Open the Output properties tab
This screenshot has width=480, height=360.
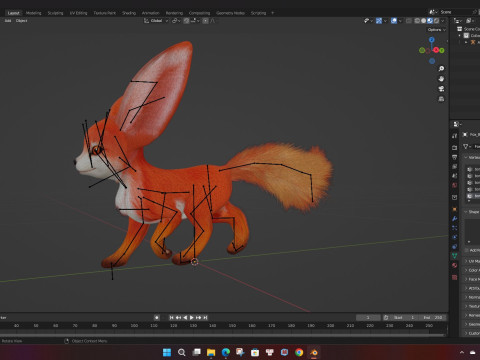(x=455, y=157)
